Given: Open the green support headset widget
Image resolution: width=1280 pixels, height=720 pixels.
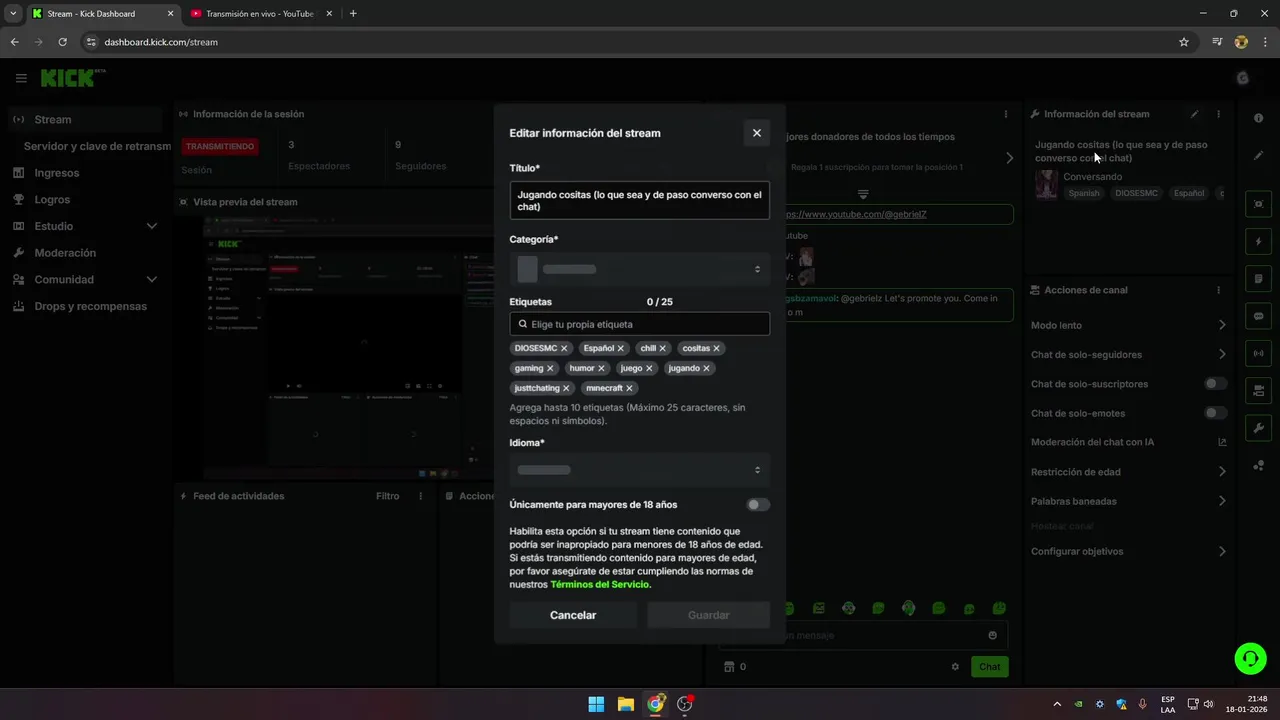Looking at the screenshot, I should [x=1250, y=657].
